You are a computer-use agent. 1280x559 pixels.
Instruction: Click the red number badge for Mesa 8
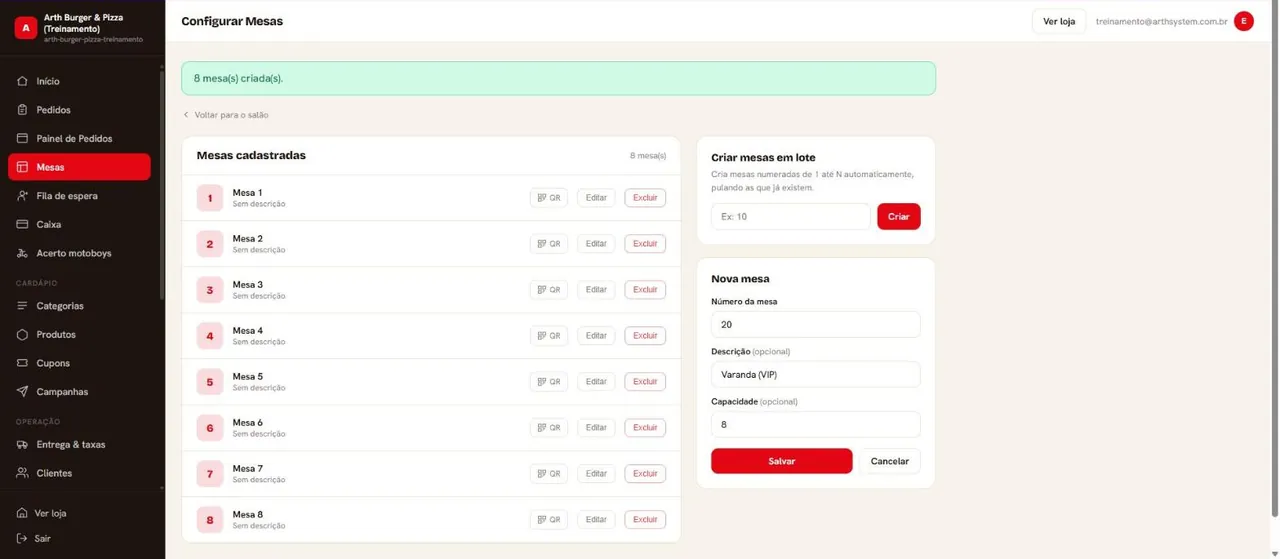pyautogui.click(x=210, y=520)
